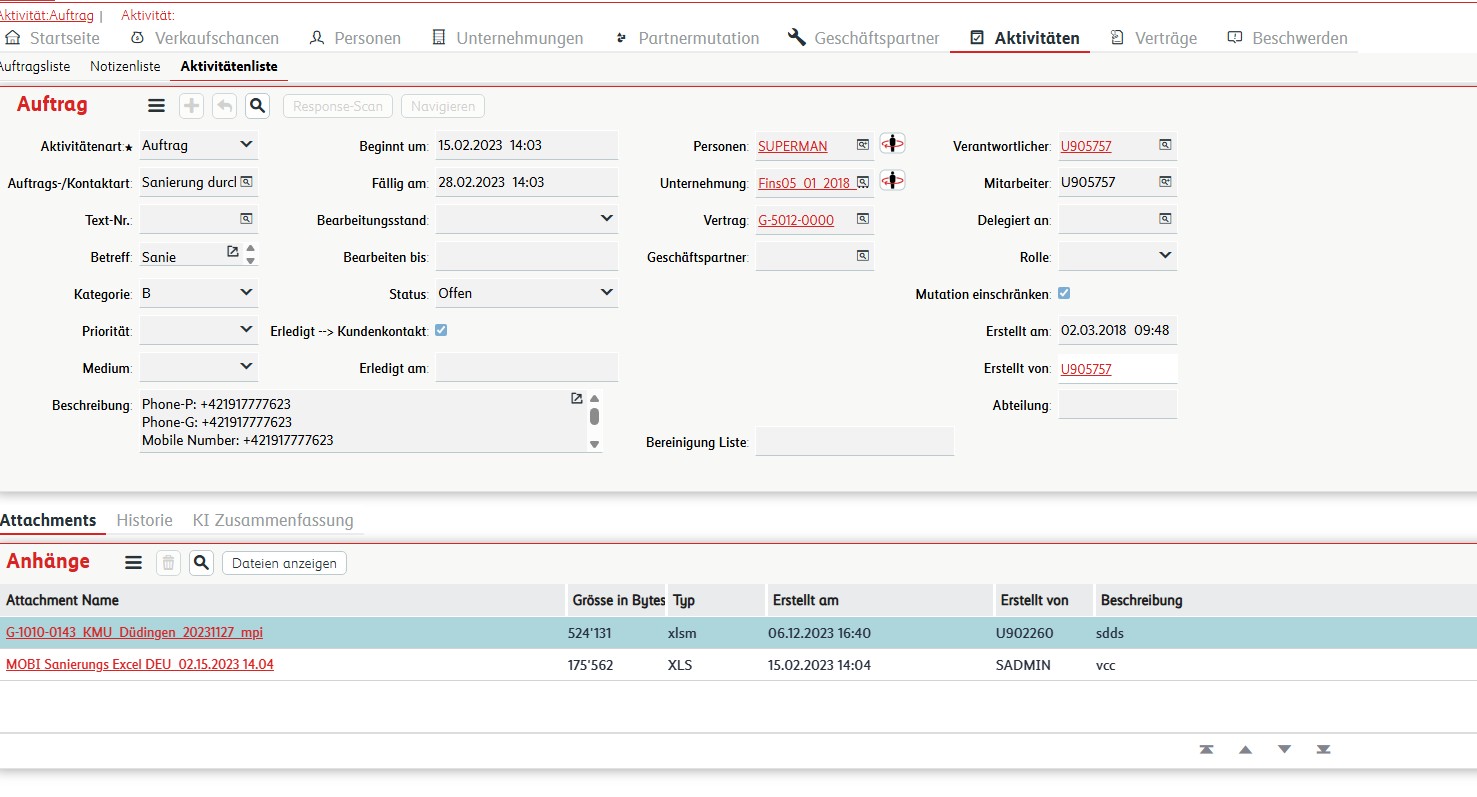Open the person 360 icon next to Personen
This screenshot has width=1477, height=797.
[892, 144]
